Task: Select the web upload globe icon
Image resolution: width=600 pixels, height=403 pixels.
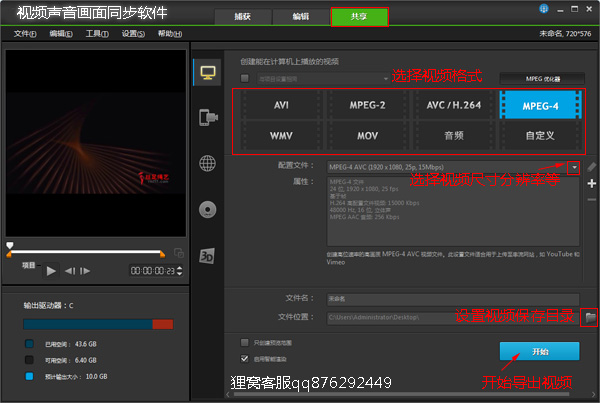Action: point(207,163)
